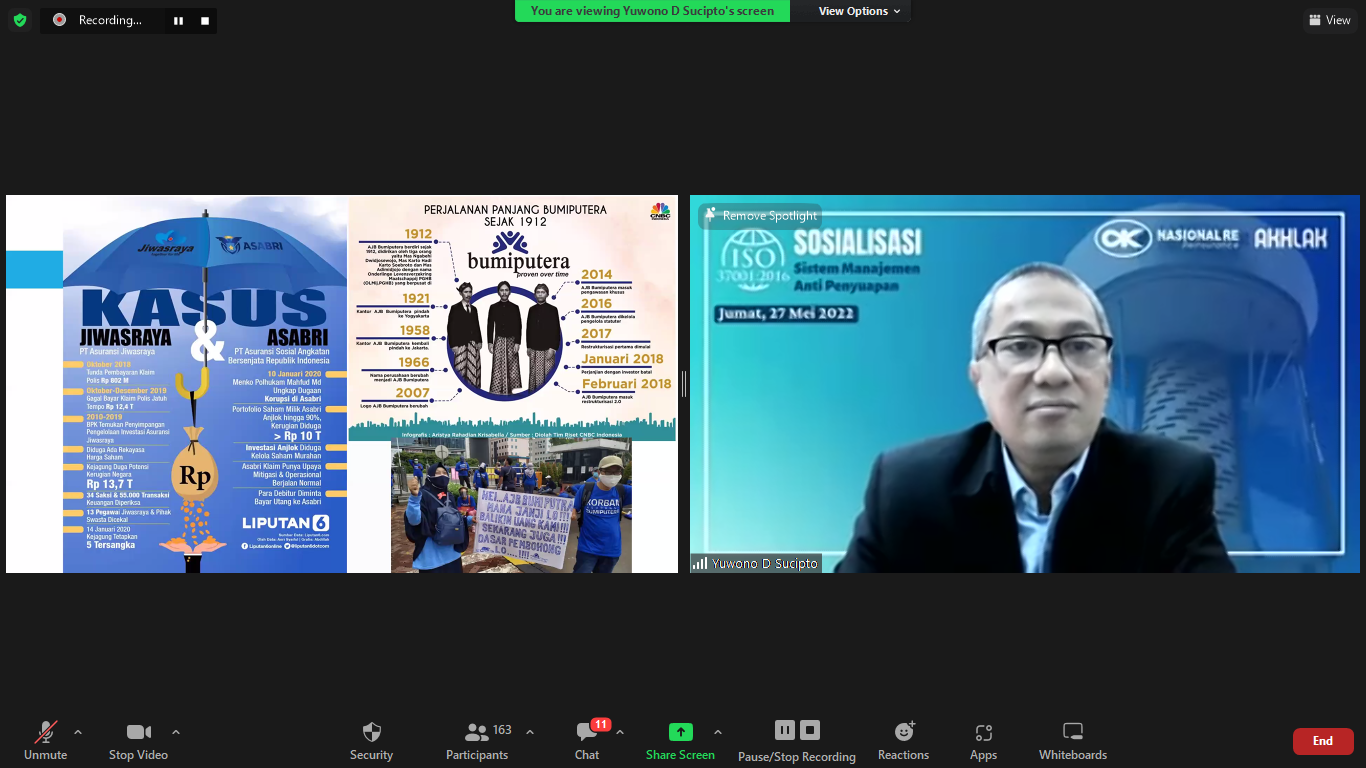Open the Apps panel
This screenshot has width=1366, height=768.
pos(983,741)
